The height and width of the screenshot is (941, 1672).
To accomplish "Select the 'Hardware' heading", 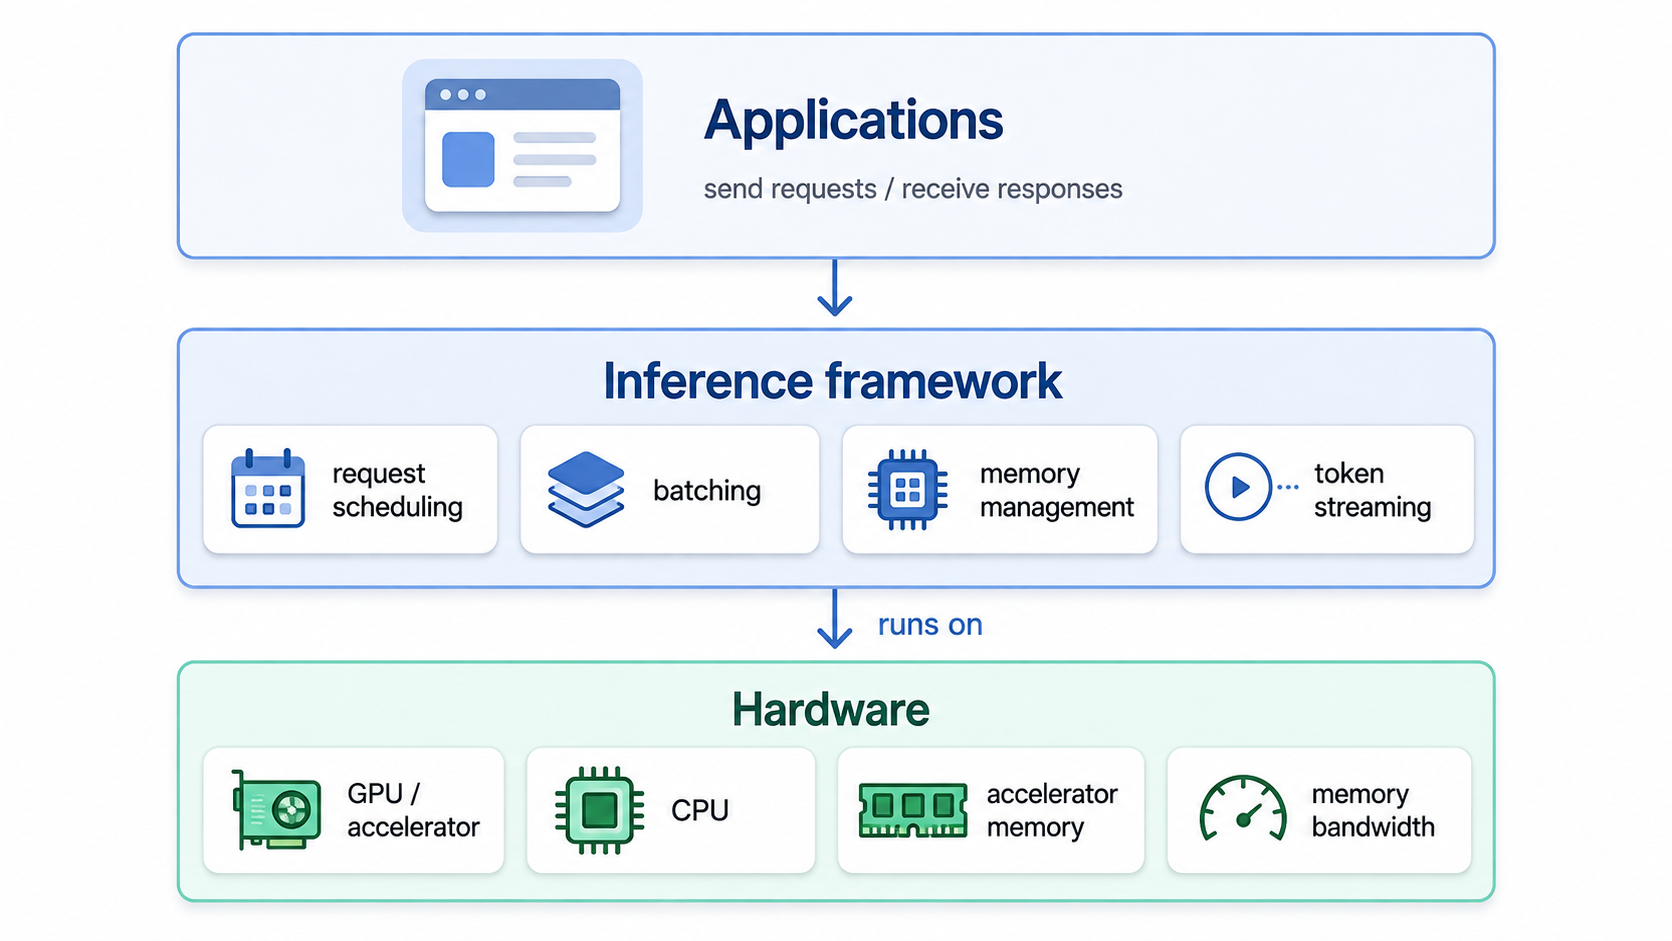I will click(x=831, y=710).
